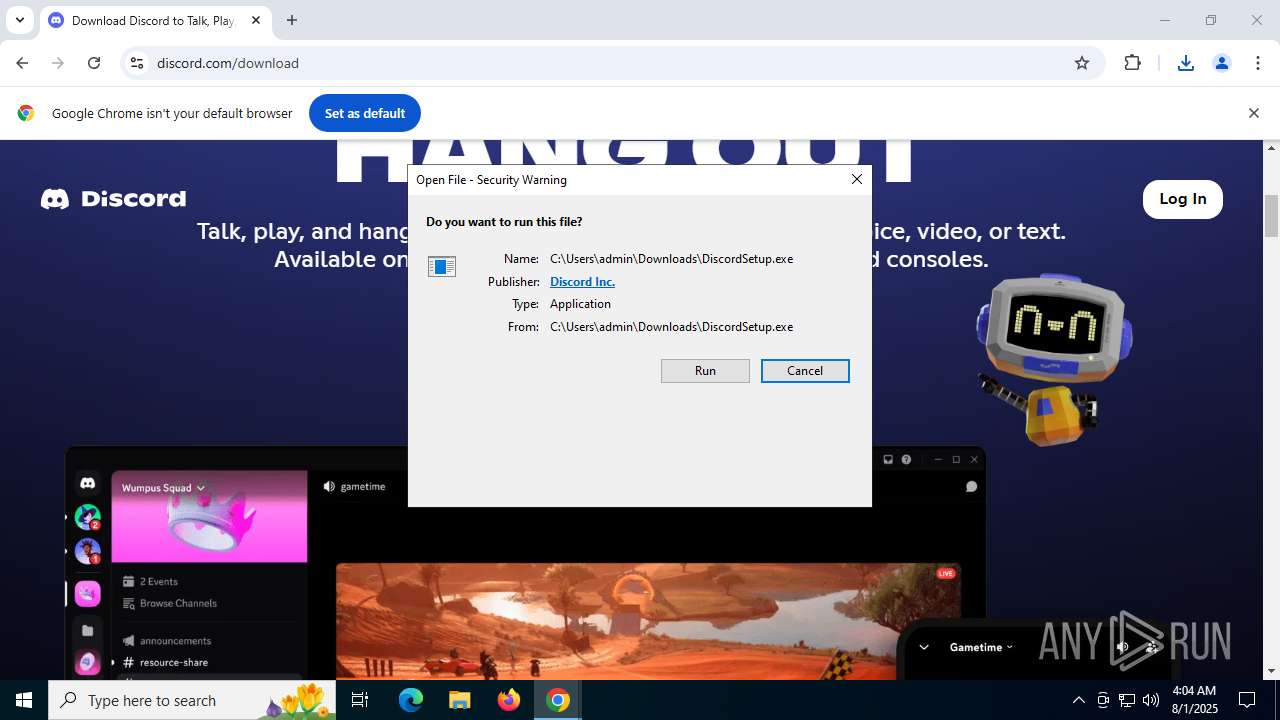1280x720 pixels.
Task: Click the Wumpus Squad crown banner
Action: pyautogui.click(x=209, y=516)
